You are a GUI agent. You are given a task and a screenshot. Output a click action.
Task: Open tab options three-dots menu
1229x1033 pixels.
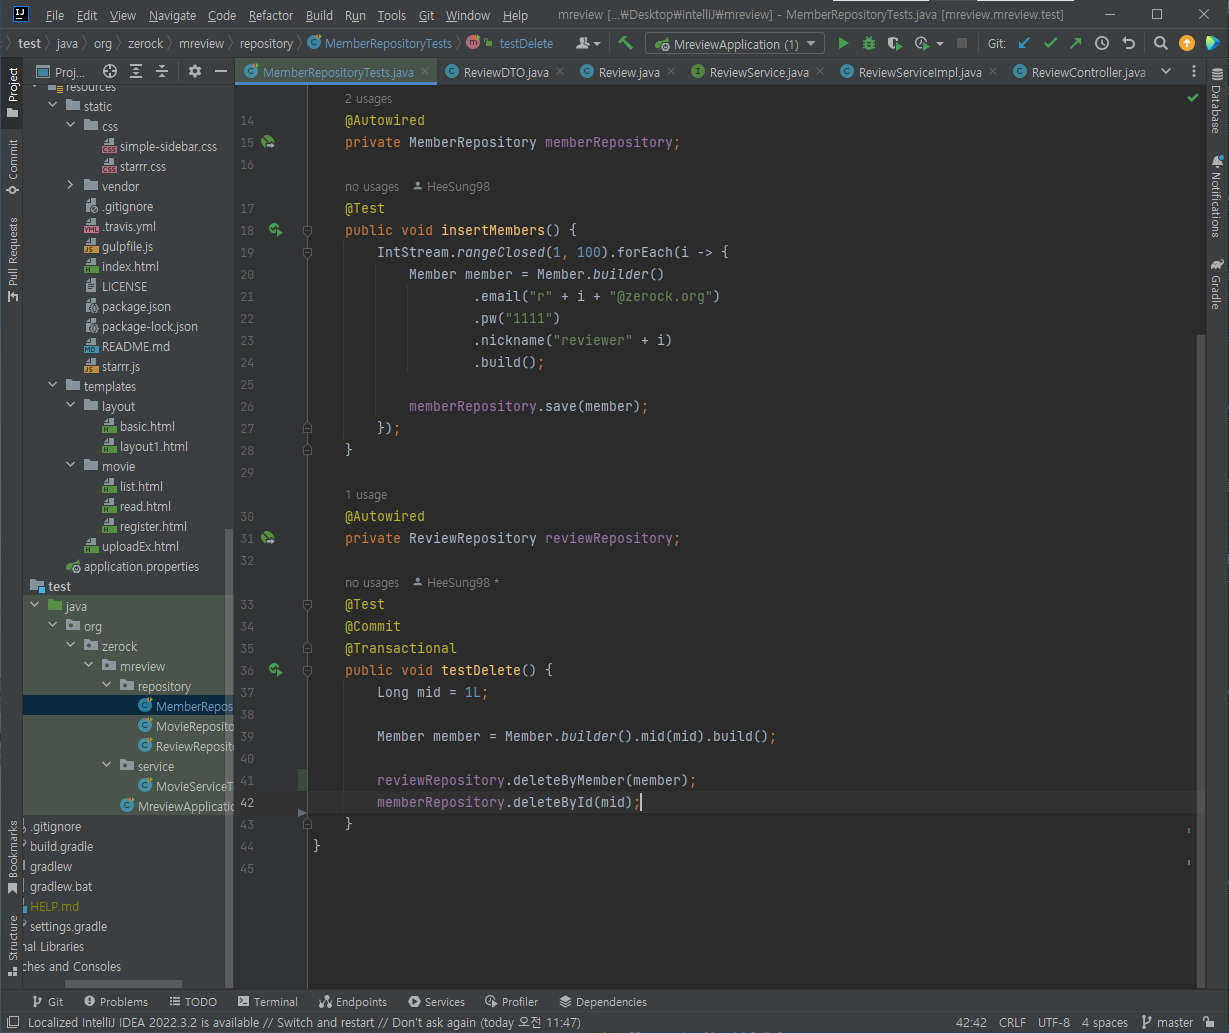pos(1192,72)
